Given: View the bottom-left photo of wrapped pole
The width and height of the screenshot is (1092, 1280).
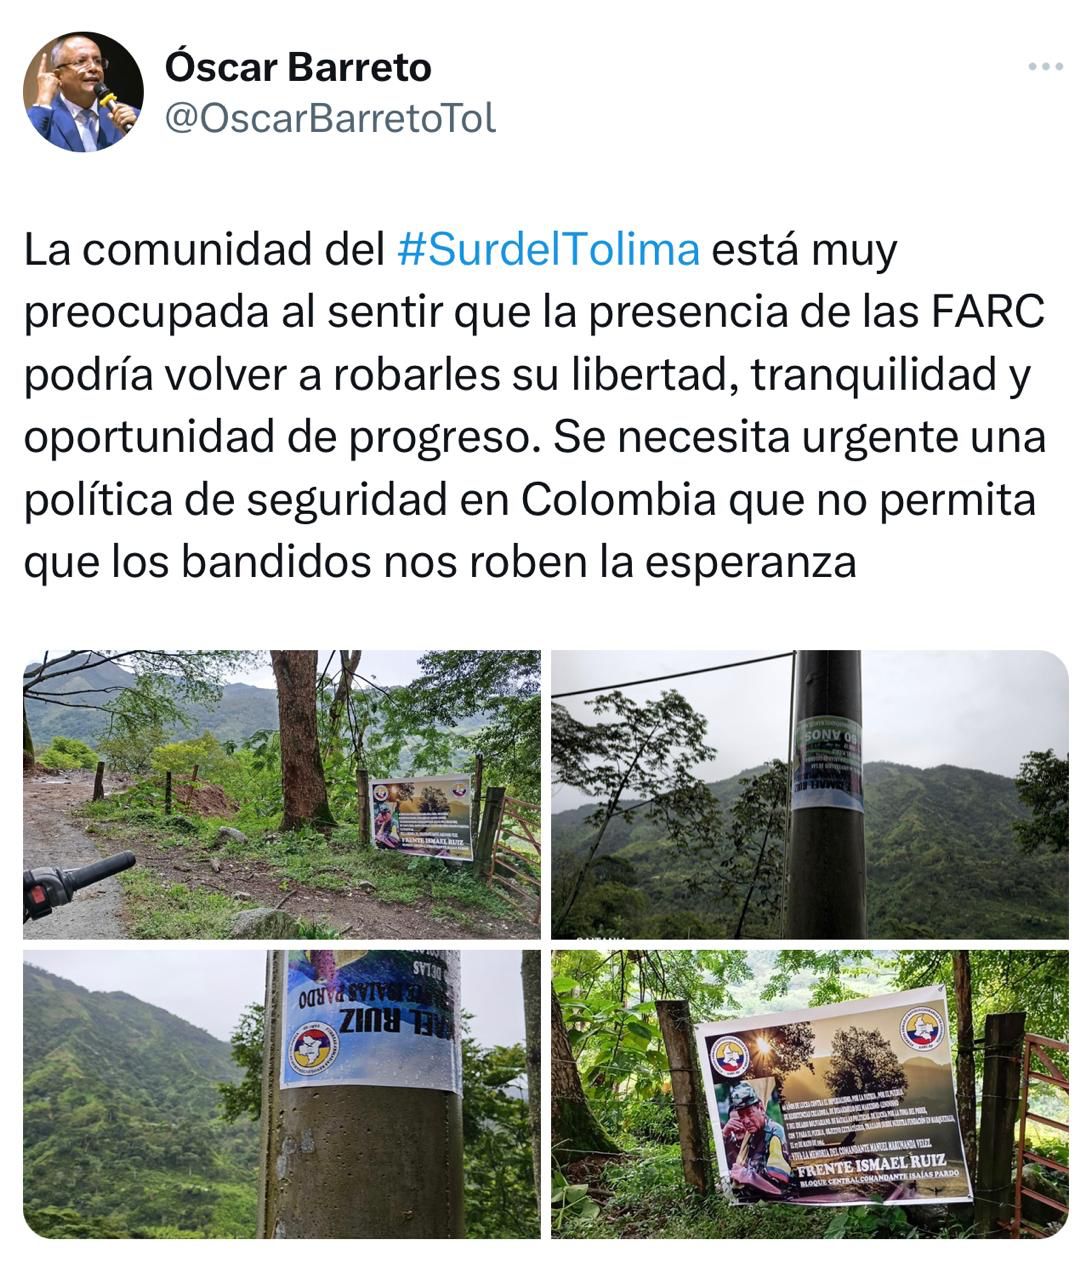Looking at the screenshot, I should (282, 1094).
